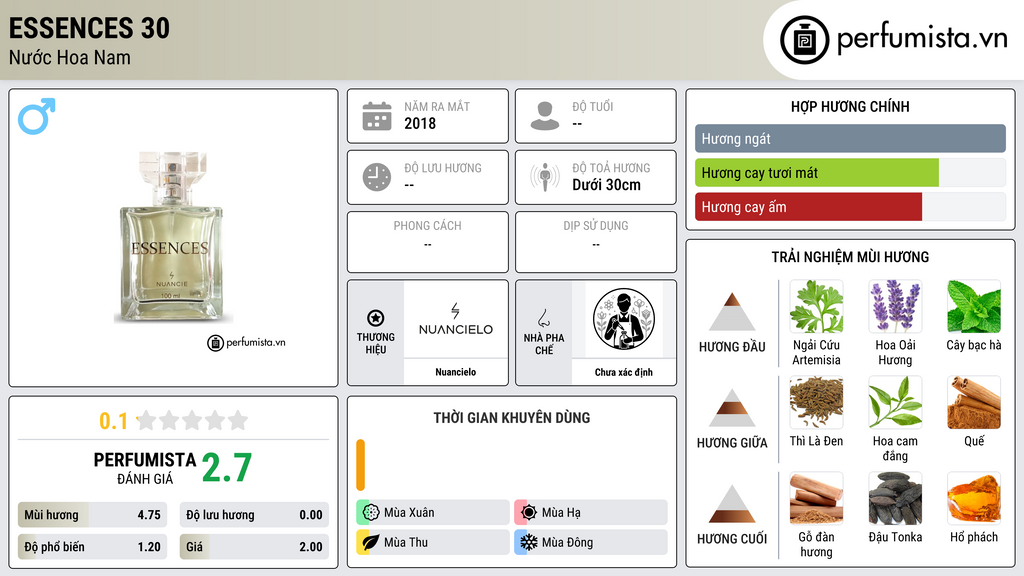The width and height of the screenshot is (1024, 576).
Task: Click the Mùa Đông snowflake icon
Action: [529, 542]
